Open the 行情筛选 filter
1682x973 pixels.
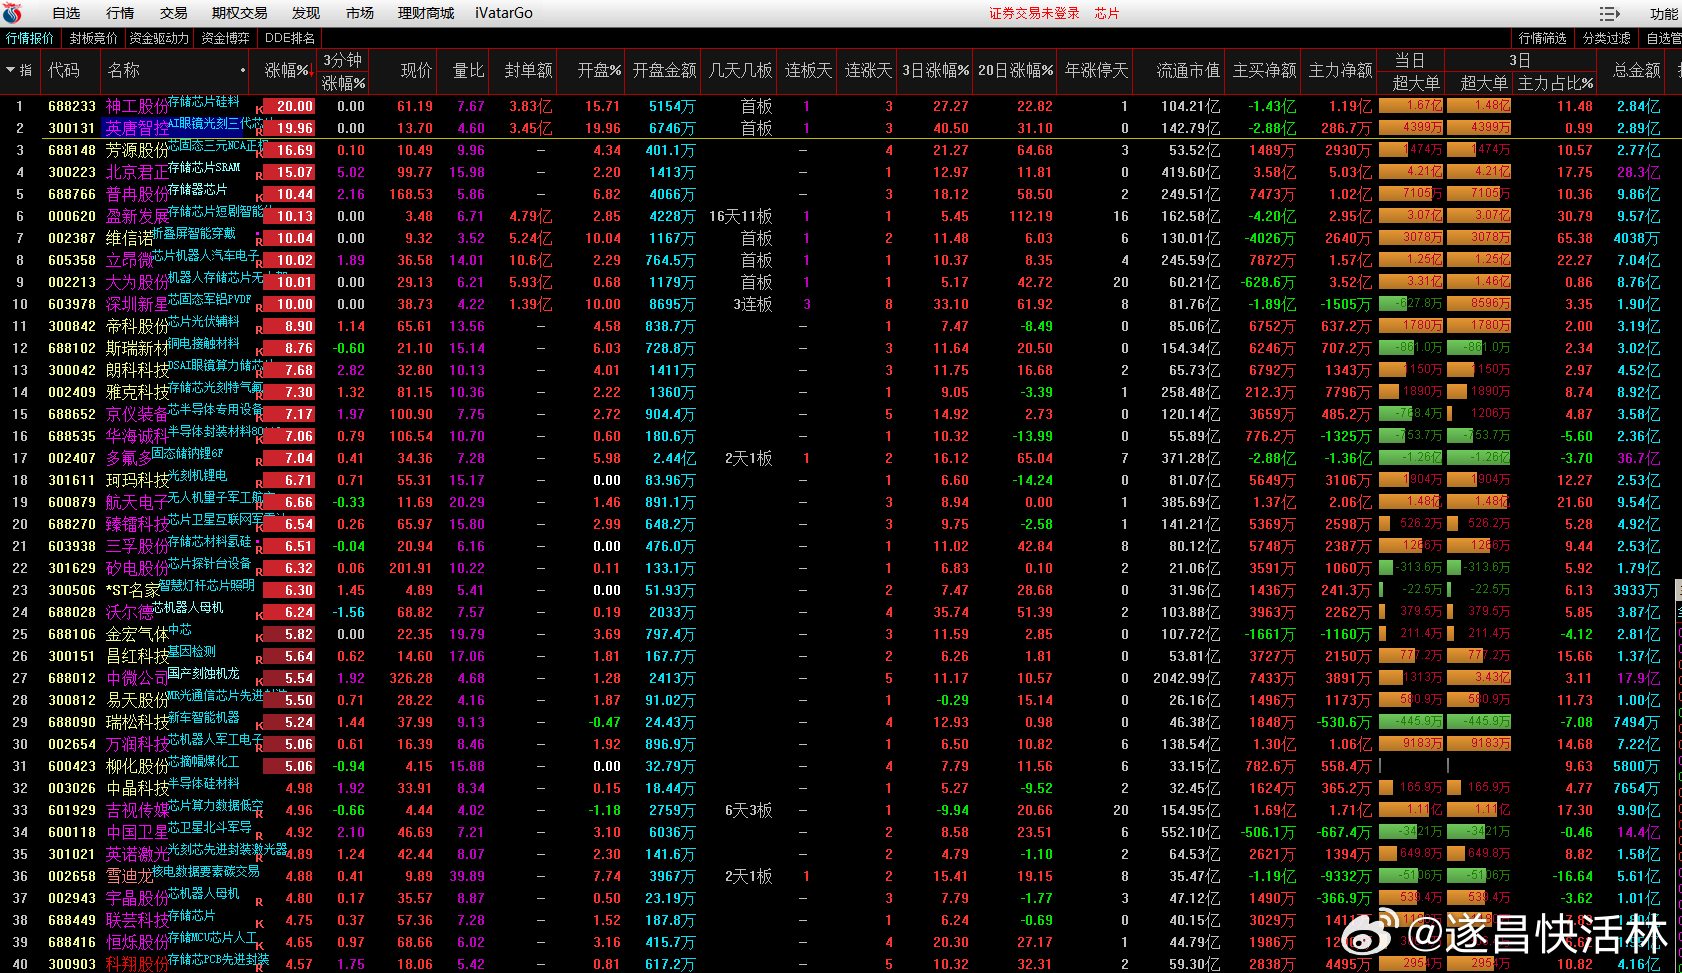point(1542,38)
